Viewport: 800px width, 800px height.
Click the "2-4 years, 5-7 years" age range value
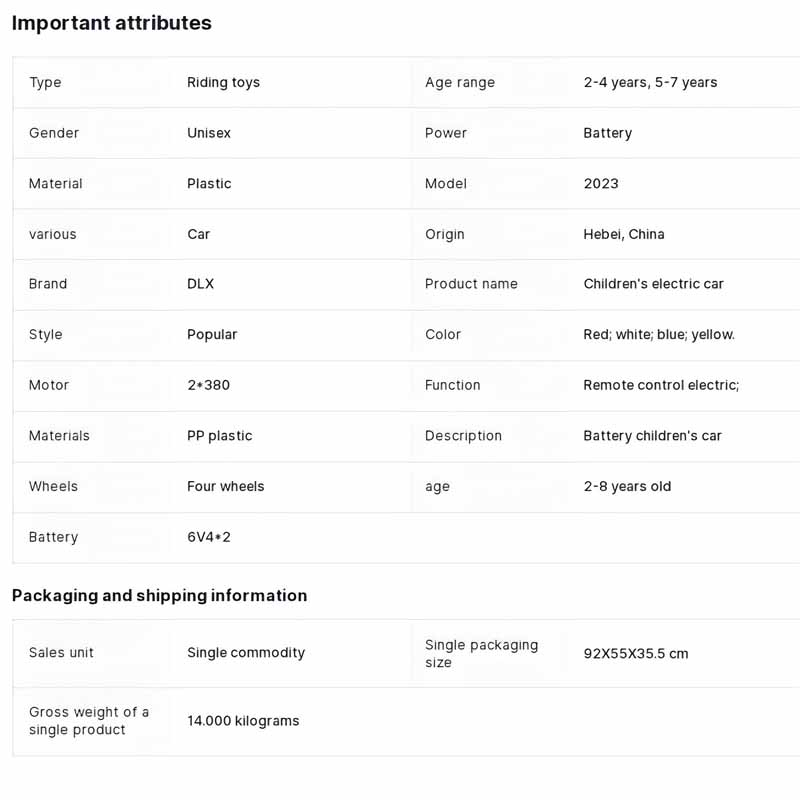(650, 82)
